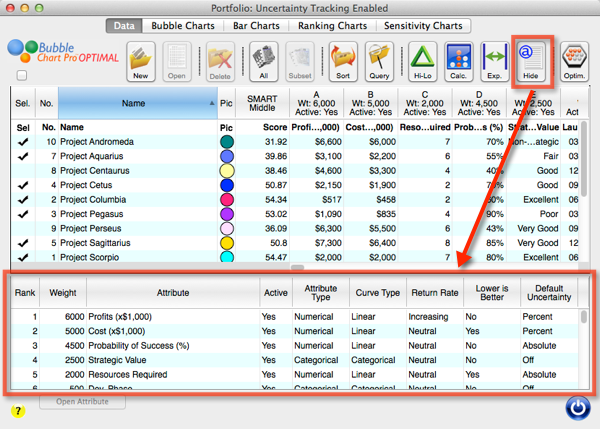Click the Weight column header
Viewport: 600px width, 429px height.
tap(63, 290)
